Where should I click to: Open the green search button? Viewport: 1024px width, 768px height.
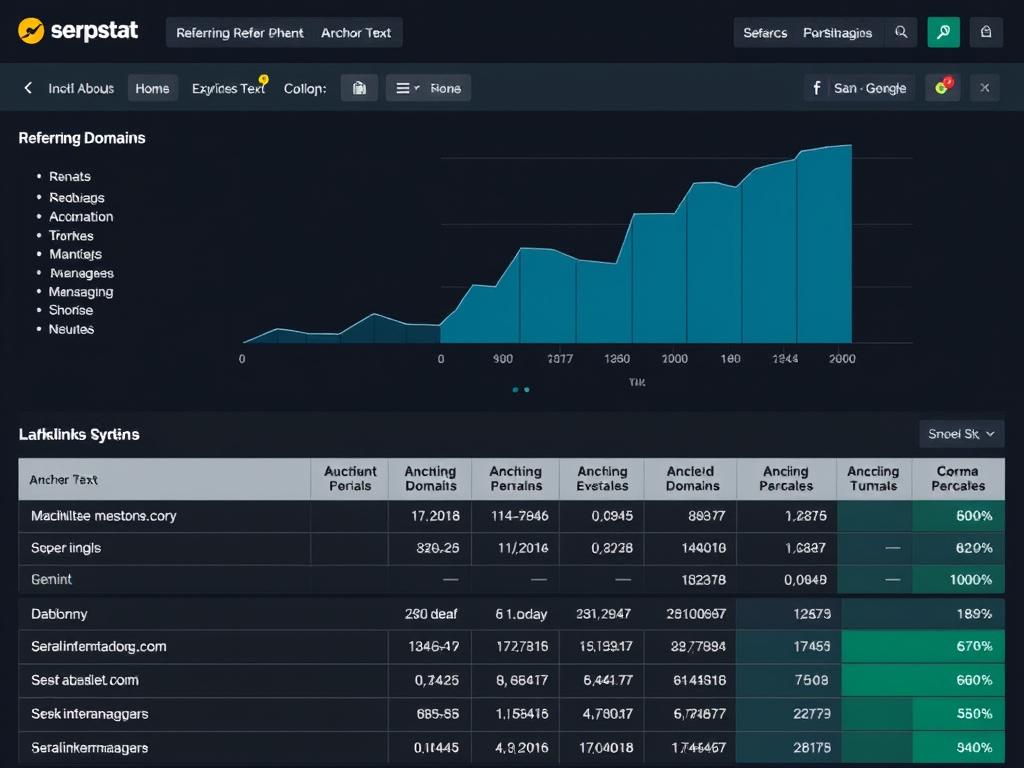[943, 31]
